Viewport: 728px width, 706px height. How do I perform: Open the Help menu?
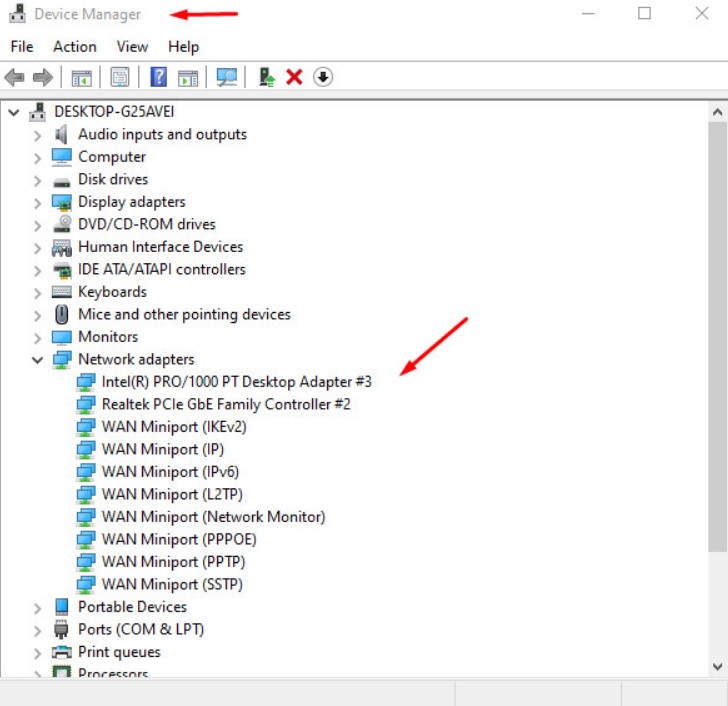183,46
